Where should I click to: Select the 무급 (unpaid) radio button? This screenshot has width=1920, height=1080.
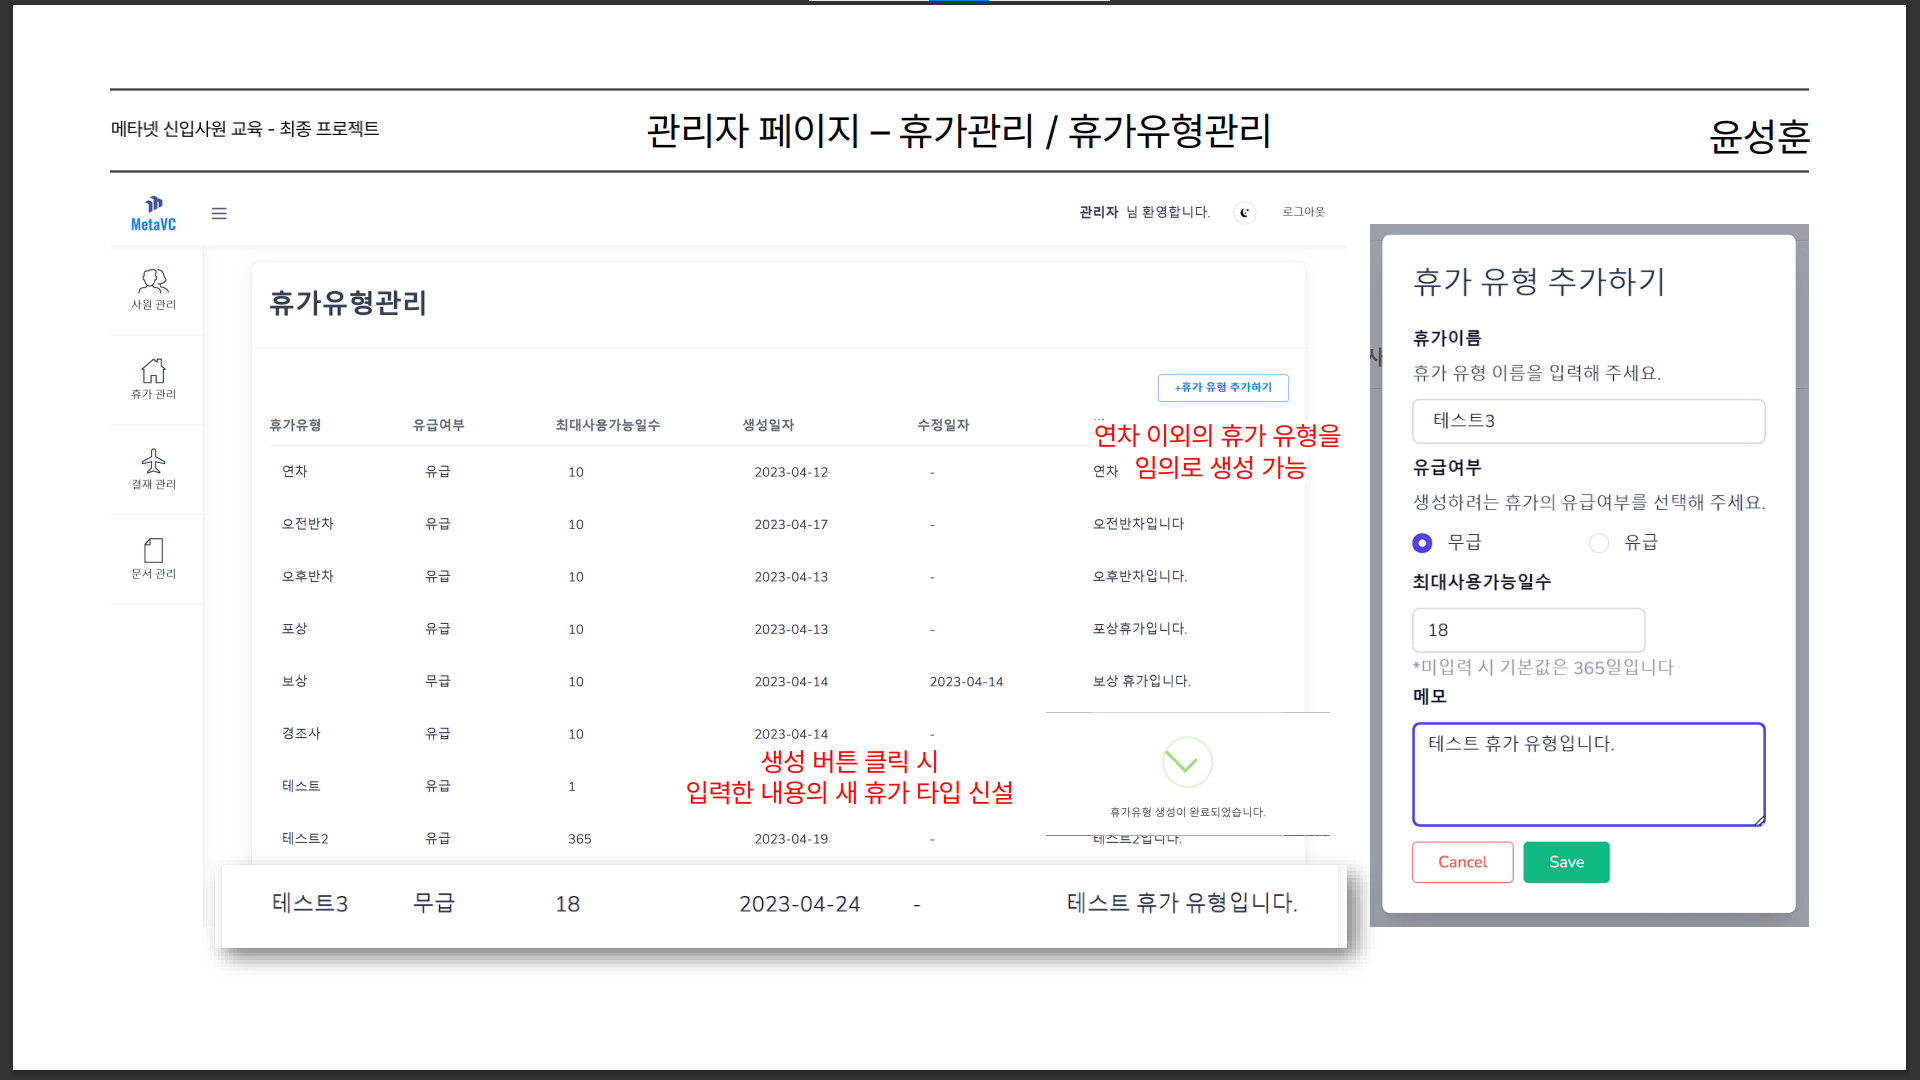(1422, 543)
